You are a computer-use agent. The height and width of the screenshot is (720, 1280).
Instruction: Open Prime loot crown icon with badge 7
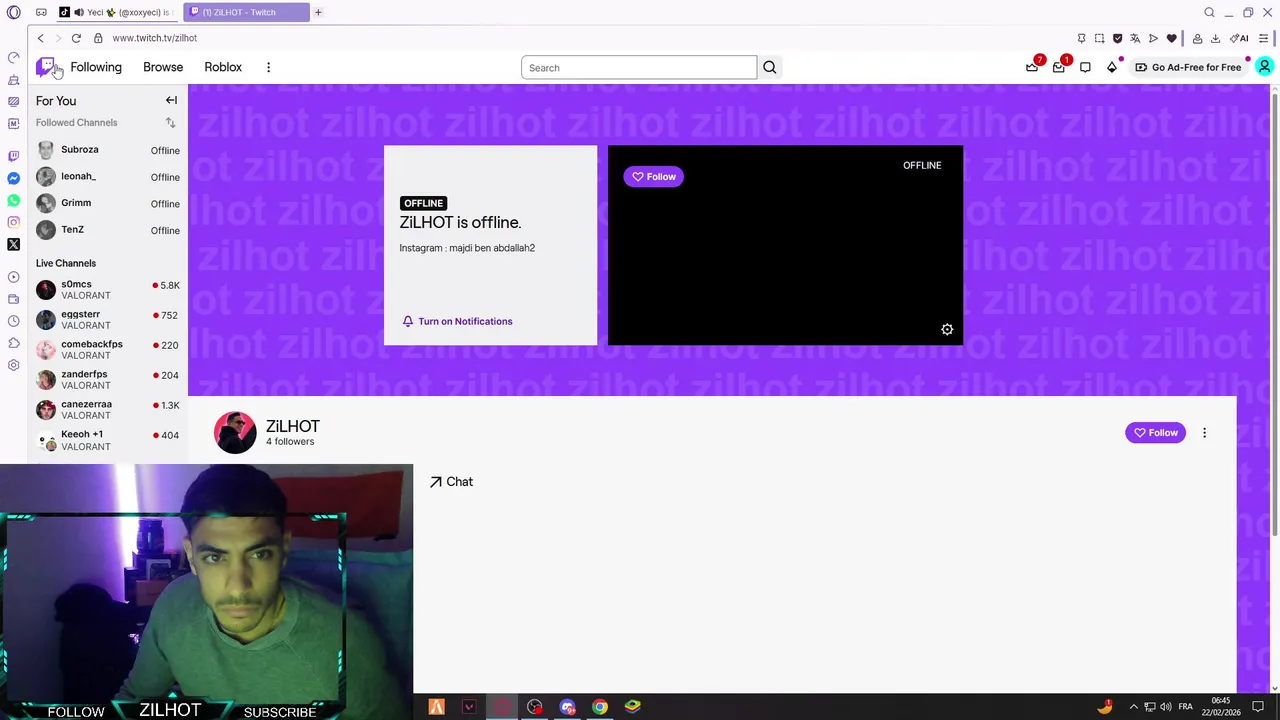[x=1032, y=67]
